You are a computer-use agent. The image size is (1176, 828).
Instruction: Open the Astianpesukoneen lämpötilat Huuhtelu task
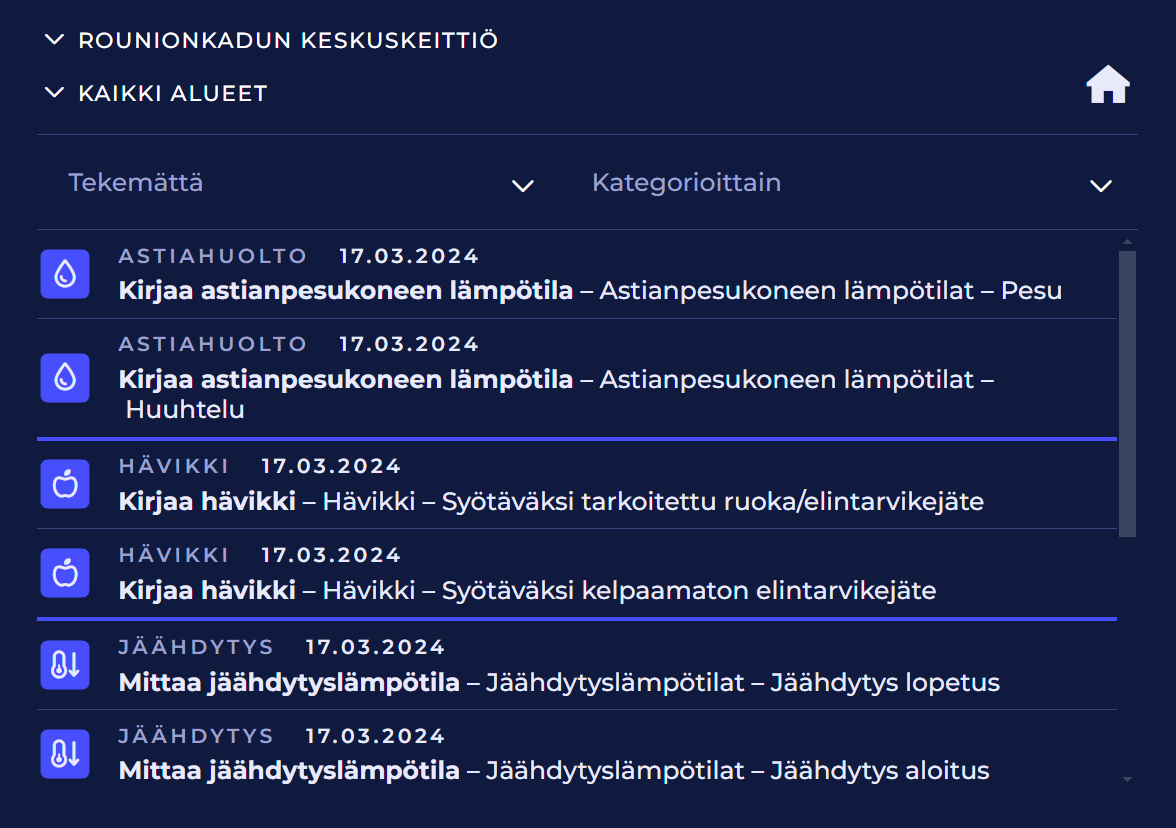tap(560, 393)
